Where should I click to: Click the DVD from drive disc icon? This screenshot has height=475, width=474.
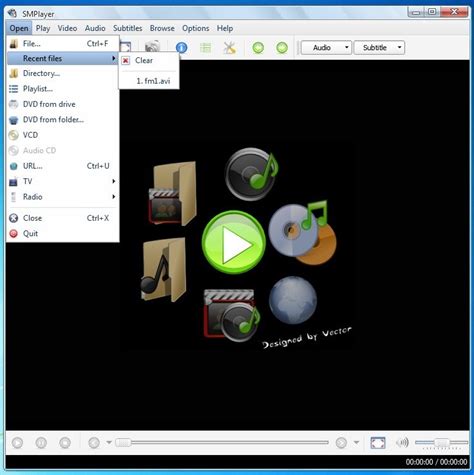(14, 104)
